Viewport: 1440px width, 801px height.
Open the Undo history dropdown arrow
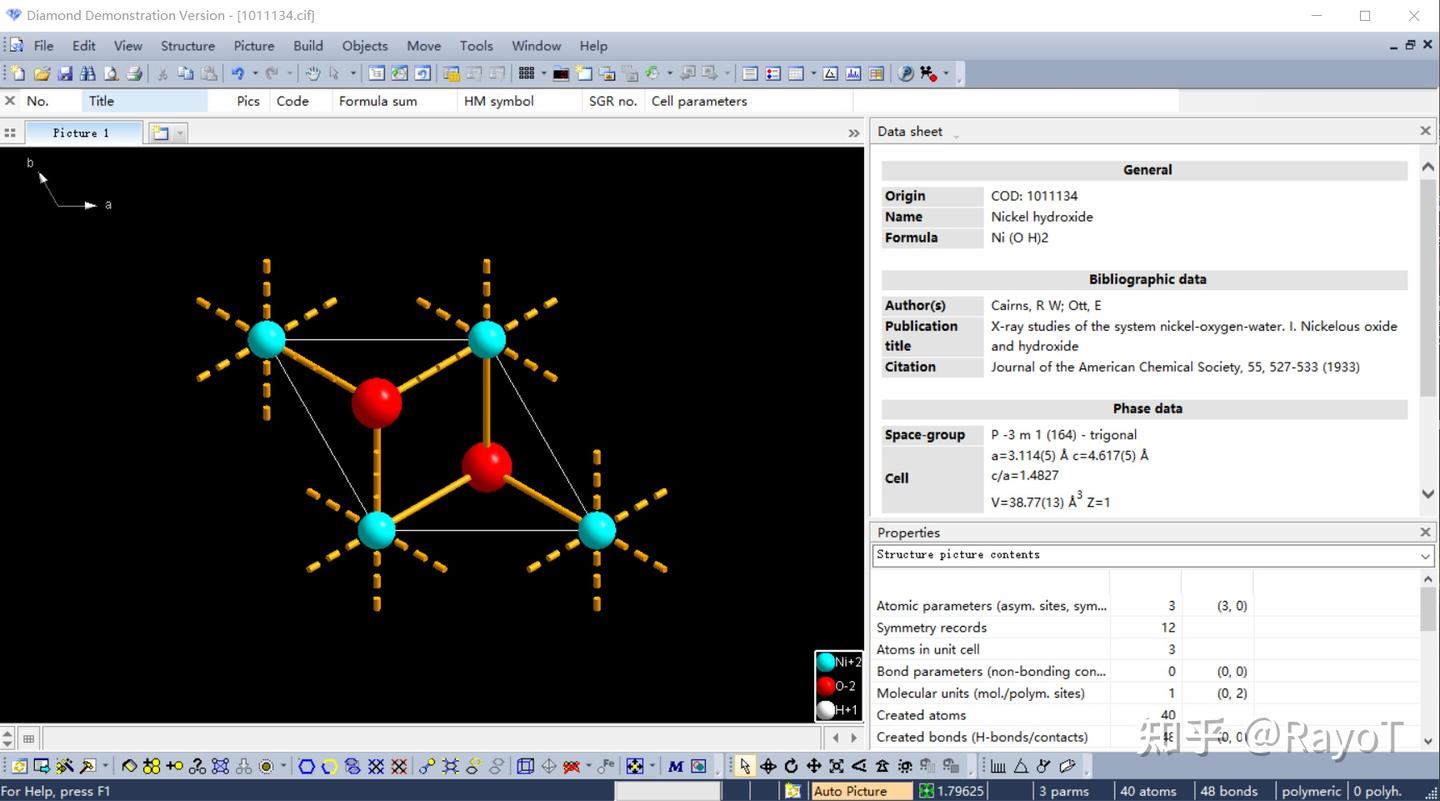point(255,73)
